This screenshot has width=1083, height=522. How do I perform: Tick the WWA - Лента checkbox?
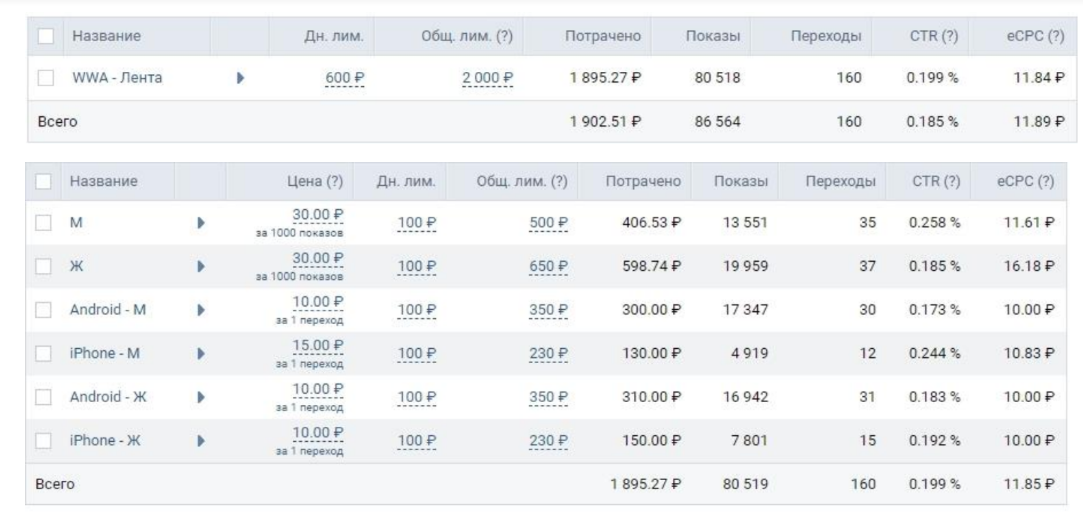44,78
